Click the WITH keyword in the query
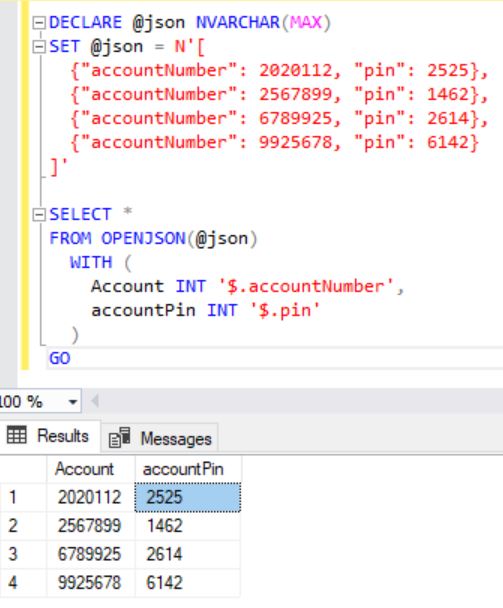Viewport: 503px width, 608px height. tap(91, 263)
